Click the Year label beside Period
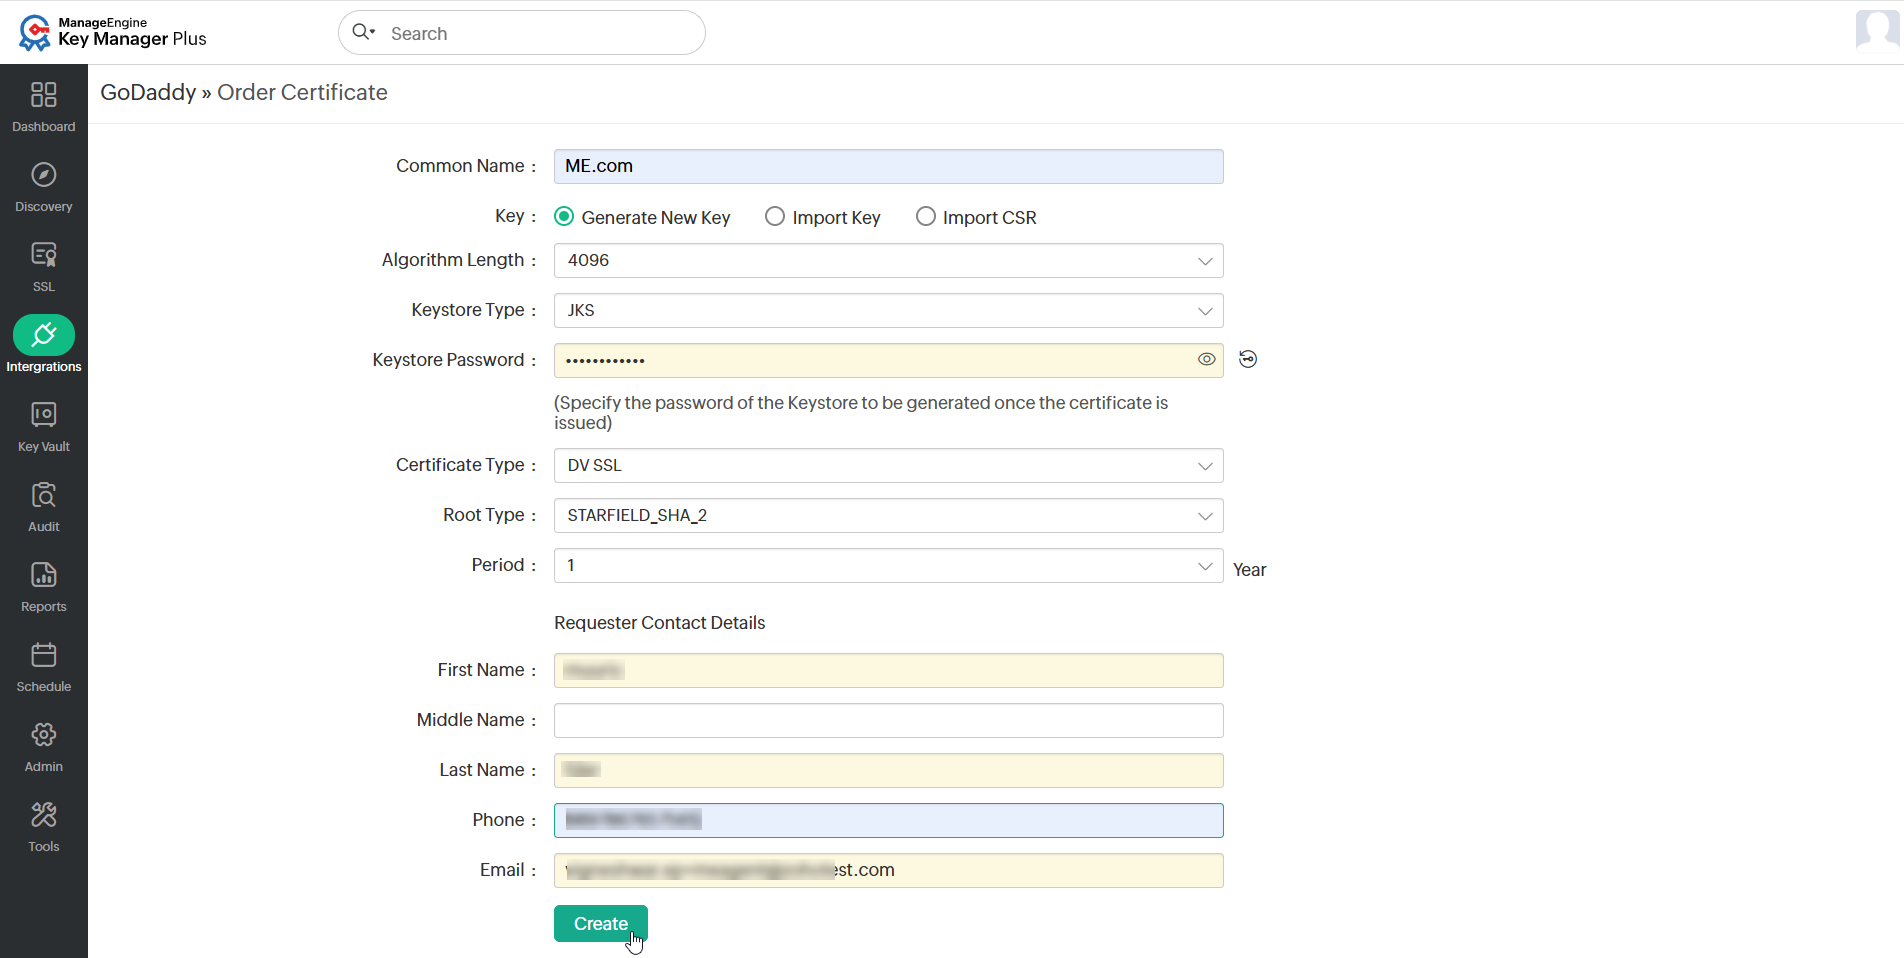The image size is (1904, 958). click(1250, 569)
